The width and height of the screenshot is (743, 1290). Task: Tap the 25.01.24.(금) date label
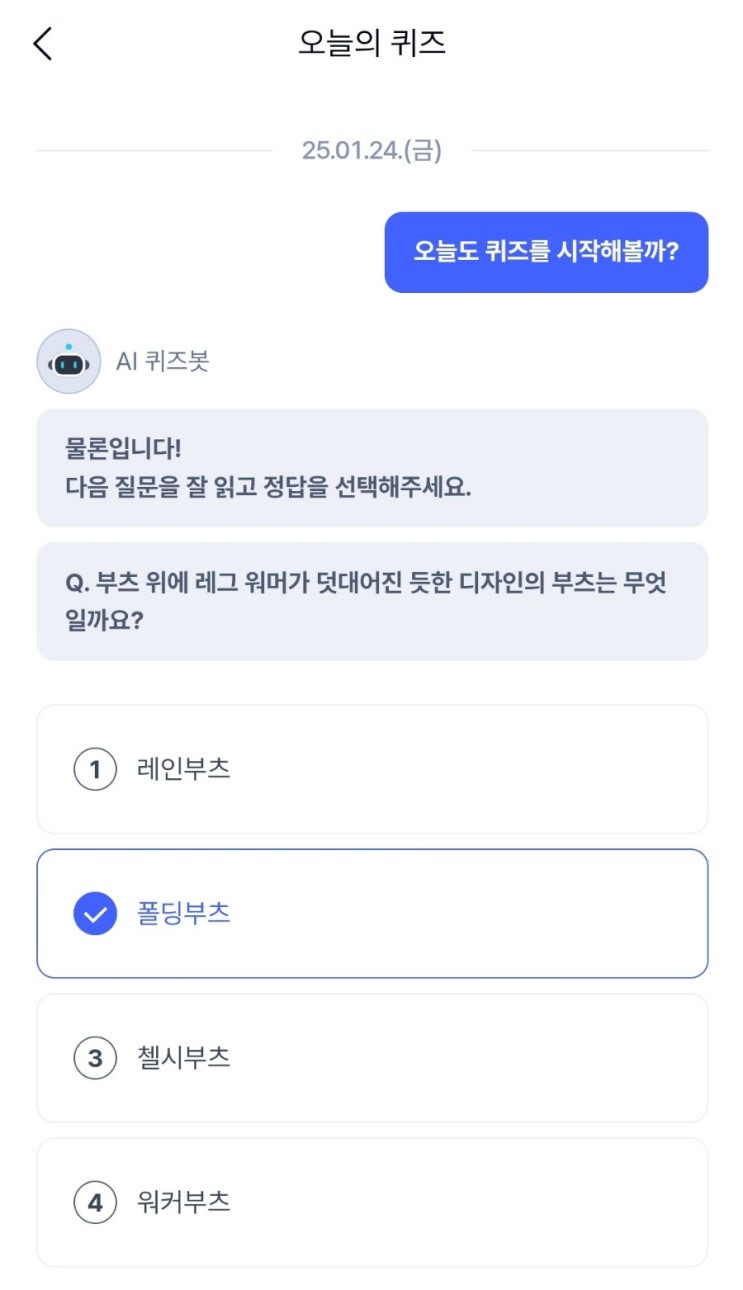click(x=372, y=151)
